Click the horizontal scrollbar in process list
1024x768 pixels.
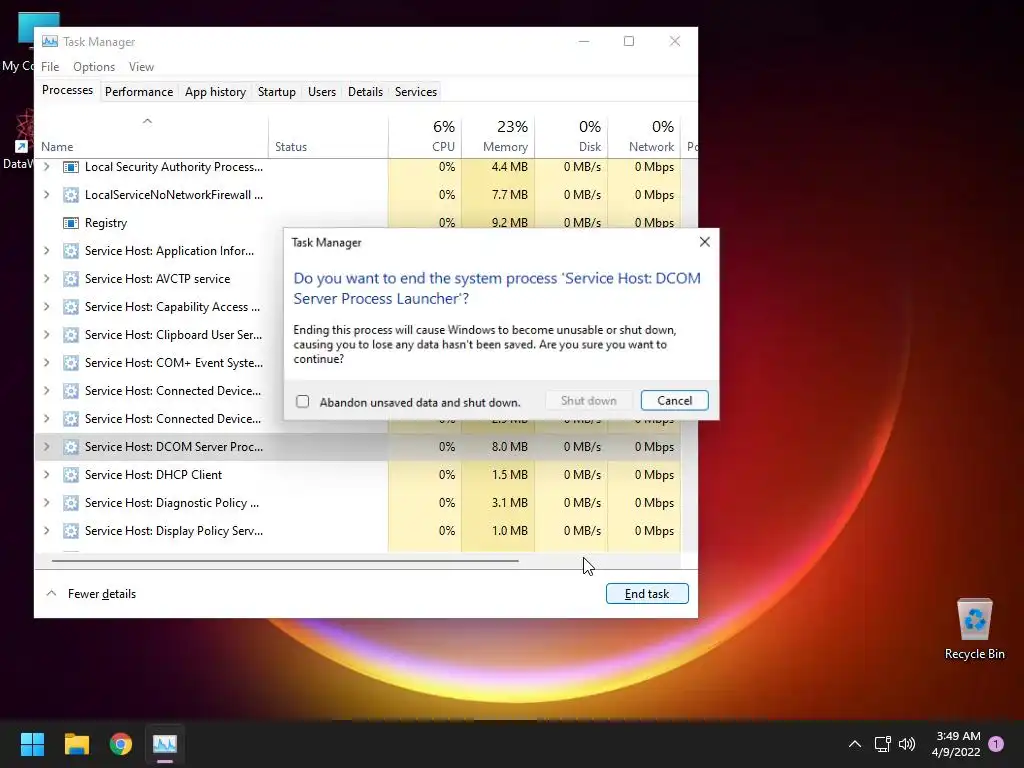[x=285, y=560]
